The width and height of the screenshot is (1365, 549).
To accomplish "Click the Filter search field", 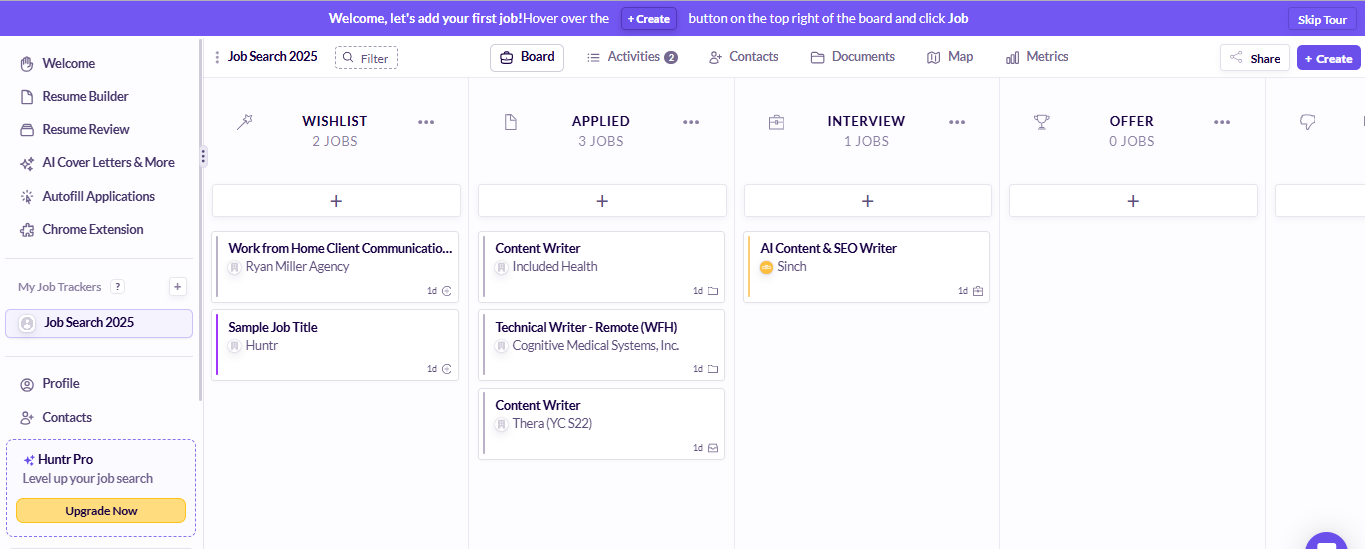I will (366, 58).
